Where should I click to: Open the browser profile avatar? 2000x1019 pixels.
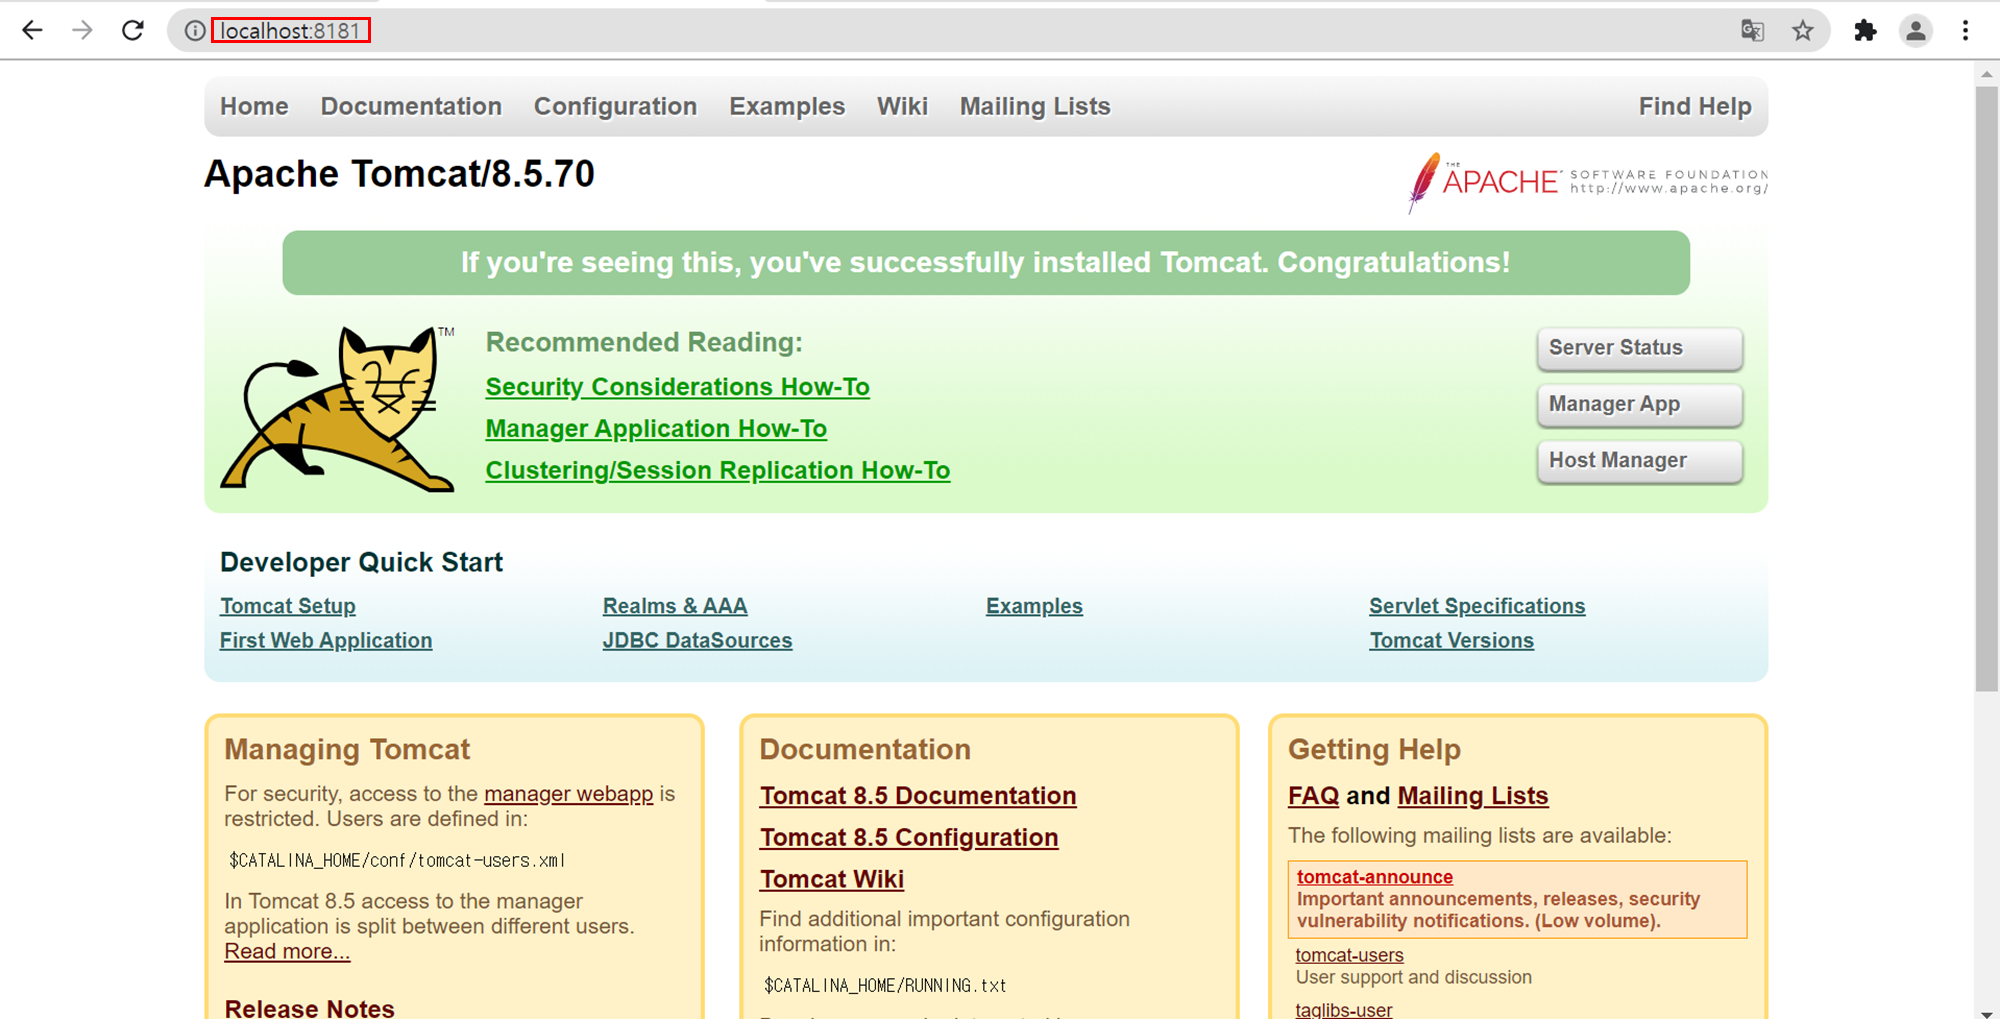pyautogui.click(x=1916, y=31)
